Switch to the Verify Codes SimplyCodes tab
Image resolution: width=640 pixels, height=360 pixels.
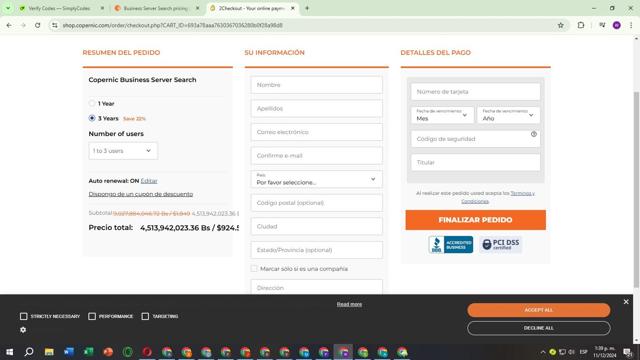pyautogui.click(x=59, y=8)
